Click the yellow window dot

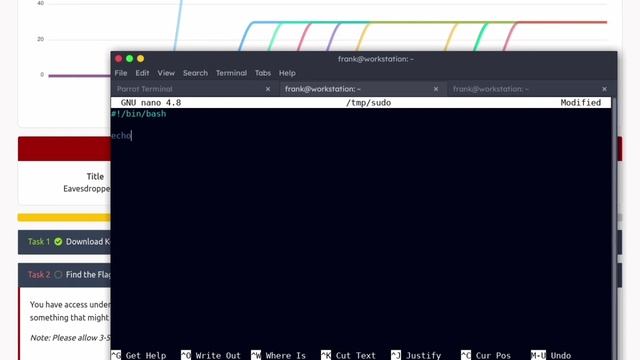[x=140, y=59]
